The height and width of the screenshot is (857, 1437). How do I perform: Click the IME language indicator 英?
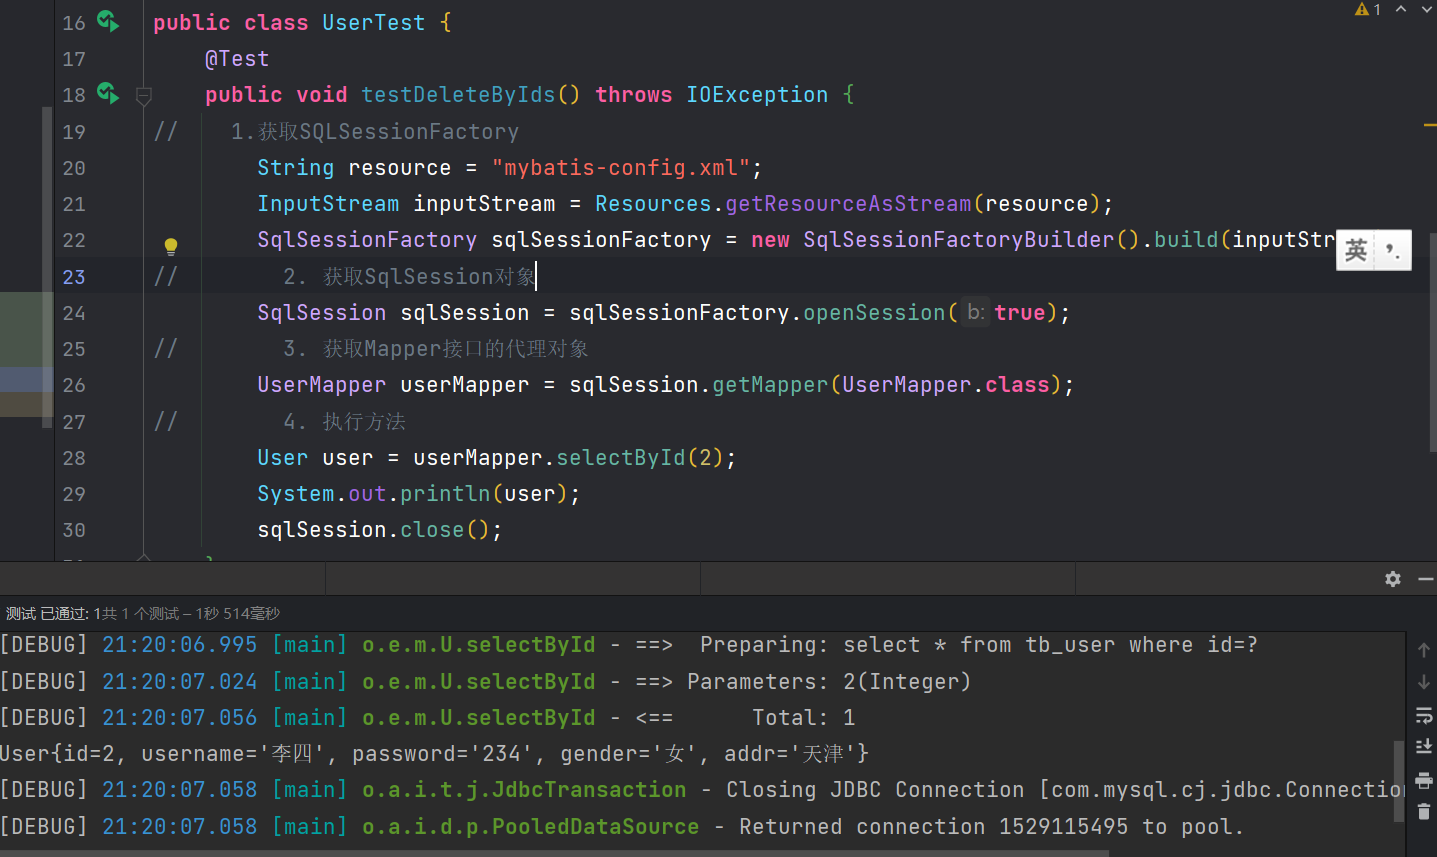pyautogui.click(x=1356, y=250)
